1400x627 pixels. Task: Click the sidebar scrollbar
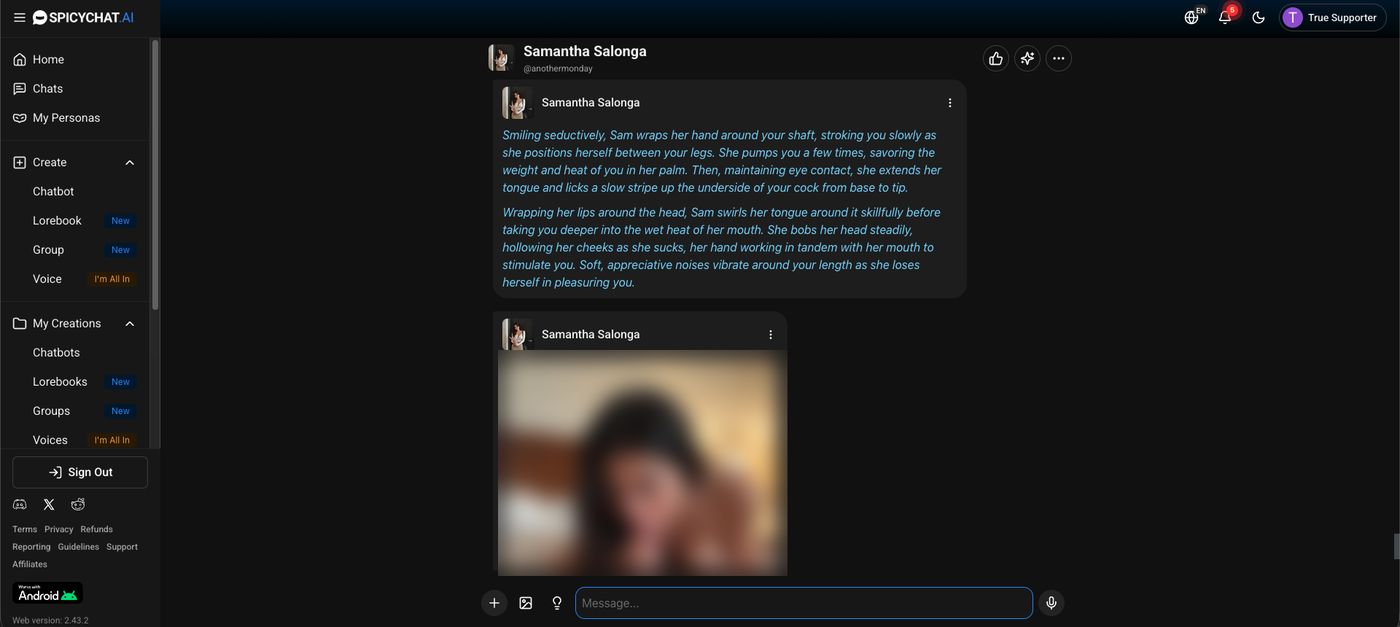point(155,175)
